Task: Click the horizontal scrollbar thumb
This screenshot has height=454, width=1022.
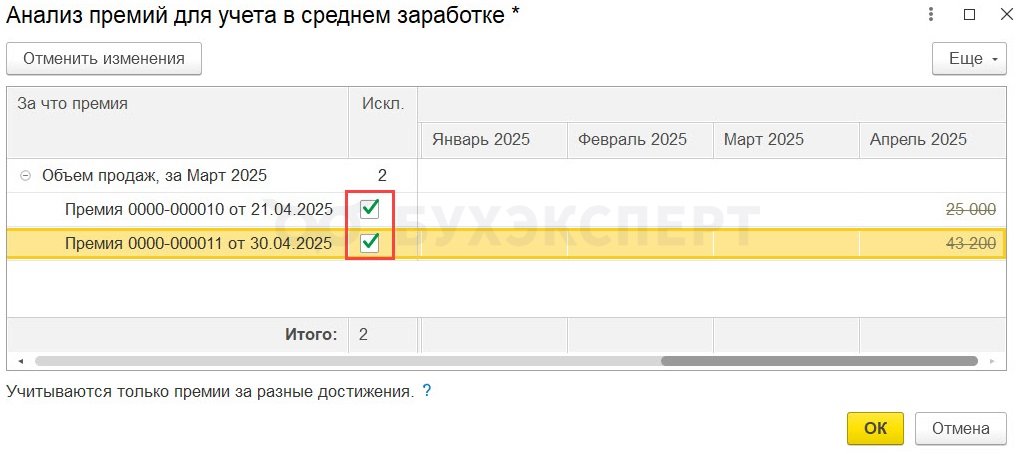Action: pyautogui.click(x=819, y=361)
